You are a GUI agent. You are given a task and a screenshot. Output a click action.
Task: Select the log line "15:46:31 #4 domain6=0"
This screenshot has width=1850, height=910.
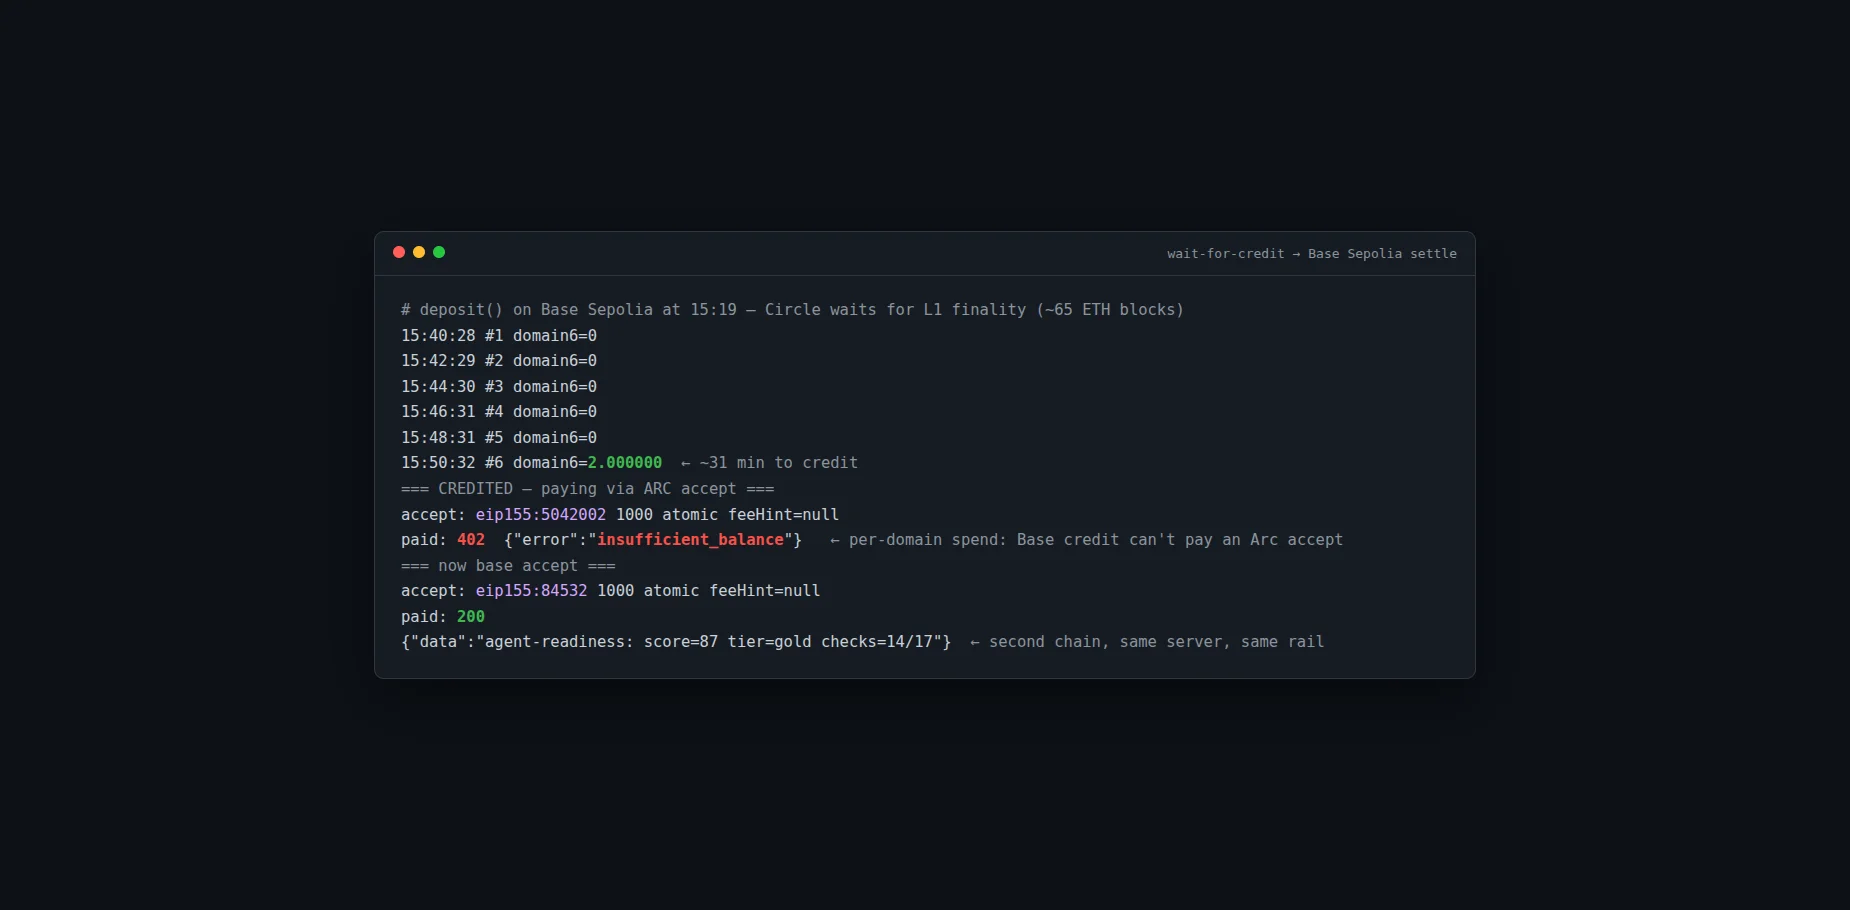499,412
